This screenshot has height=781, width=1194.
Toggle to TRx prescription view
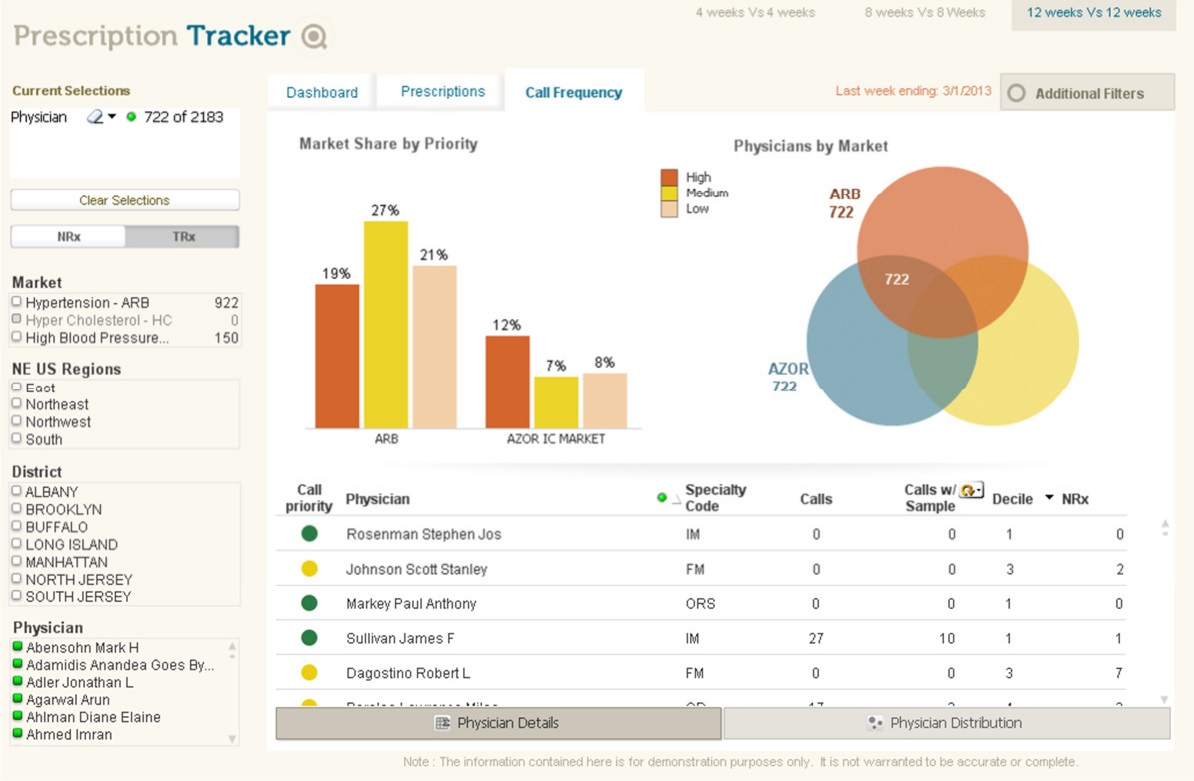[x=183, y=237]
